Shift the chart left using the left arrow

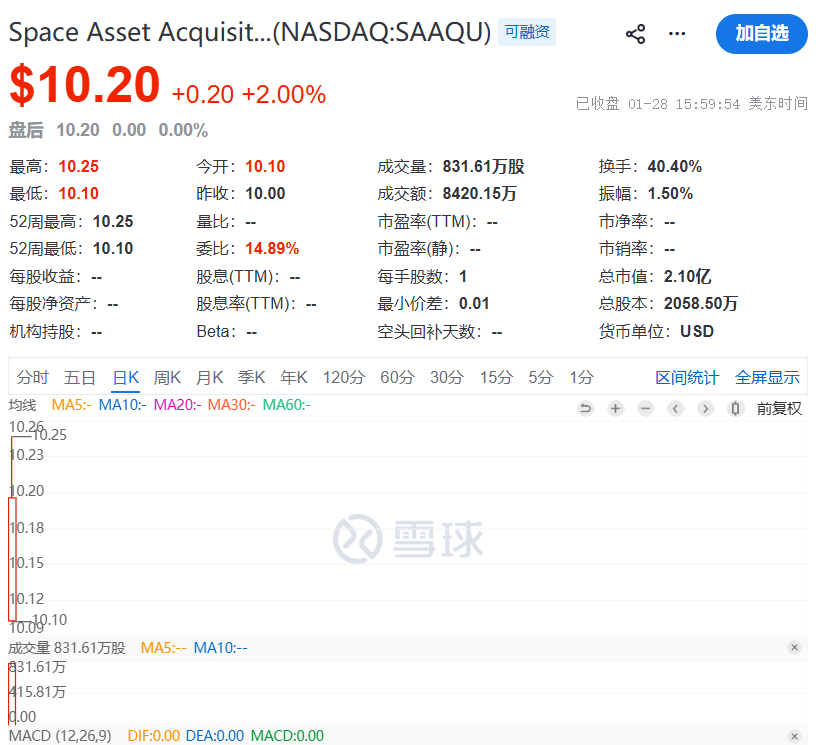coord(675,408)
